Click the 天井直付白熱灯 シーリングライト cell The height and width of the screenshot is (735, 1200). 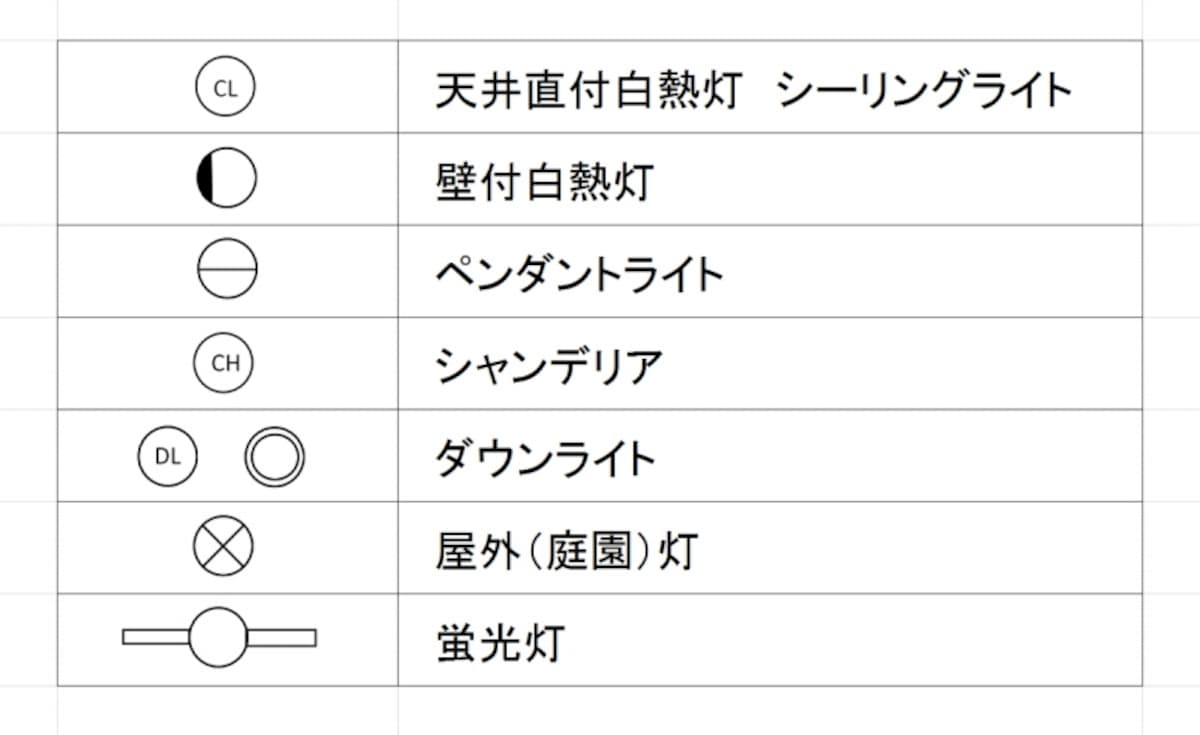770,87
